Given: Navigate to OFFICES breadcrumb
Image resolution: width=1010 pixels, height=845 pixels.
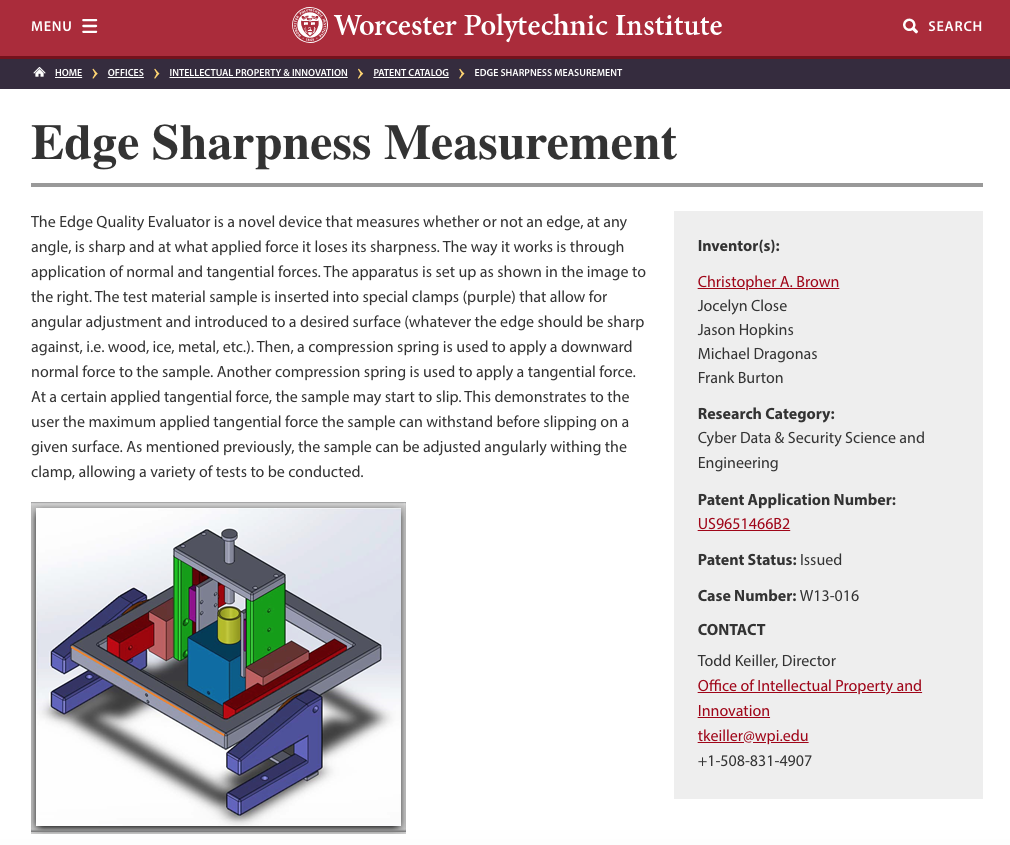Looking at the screenshot, I should point(126,73).
